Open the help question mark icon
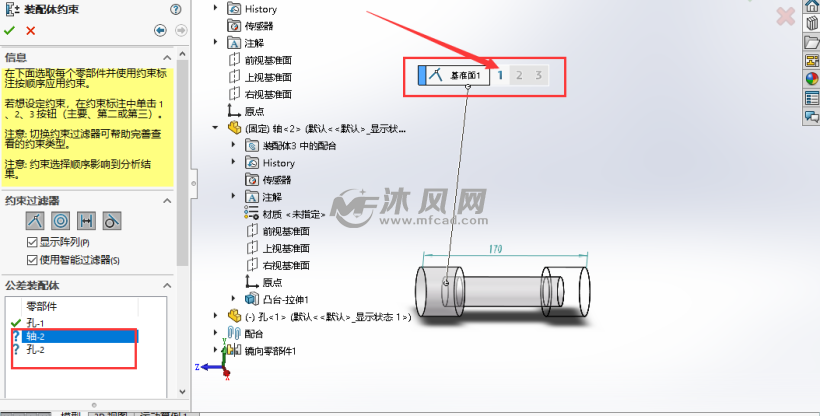This screenshot has height=416, width=820. click(x=176, y=9)
